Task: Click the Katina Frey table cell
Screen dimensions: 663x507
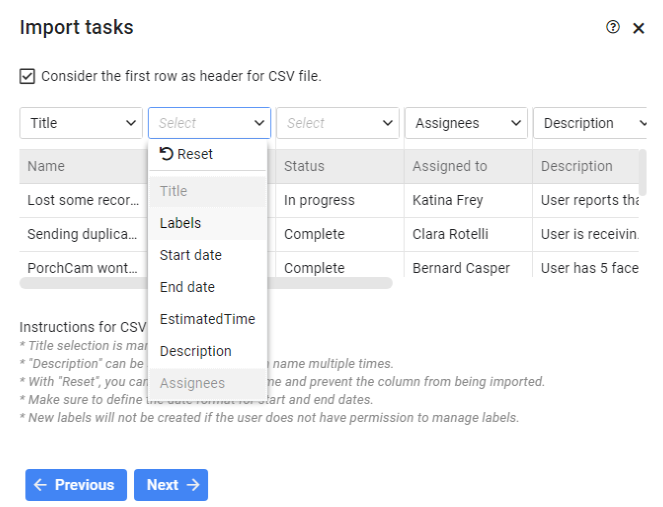Action: (468, 200)
